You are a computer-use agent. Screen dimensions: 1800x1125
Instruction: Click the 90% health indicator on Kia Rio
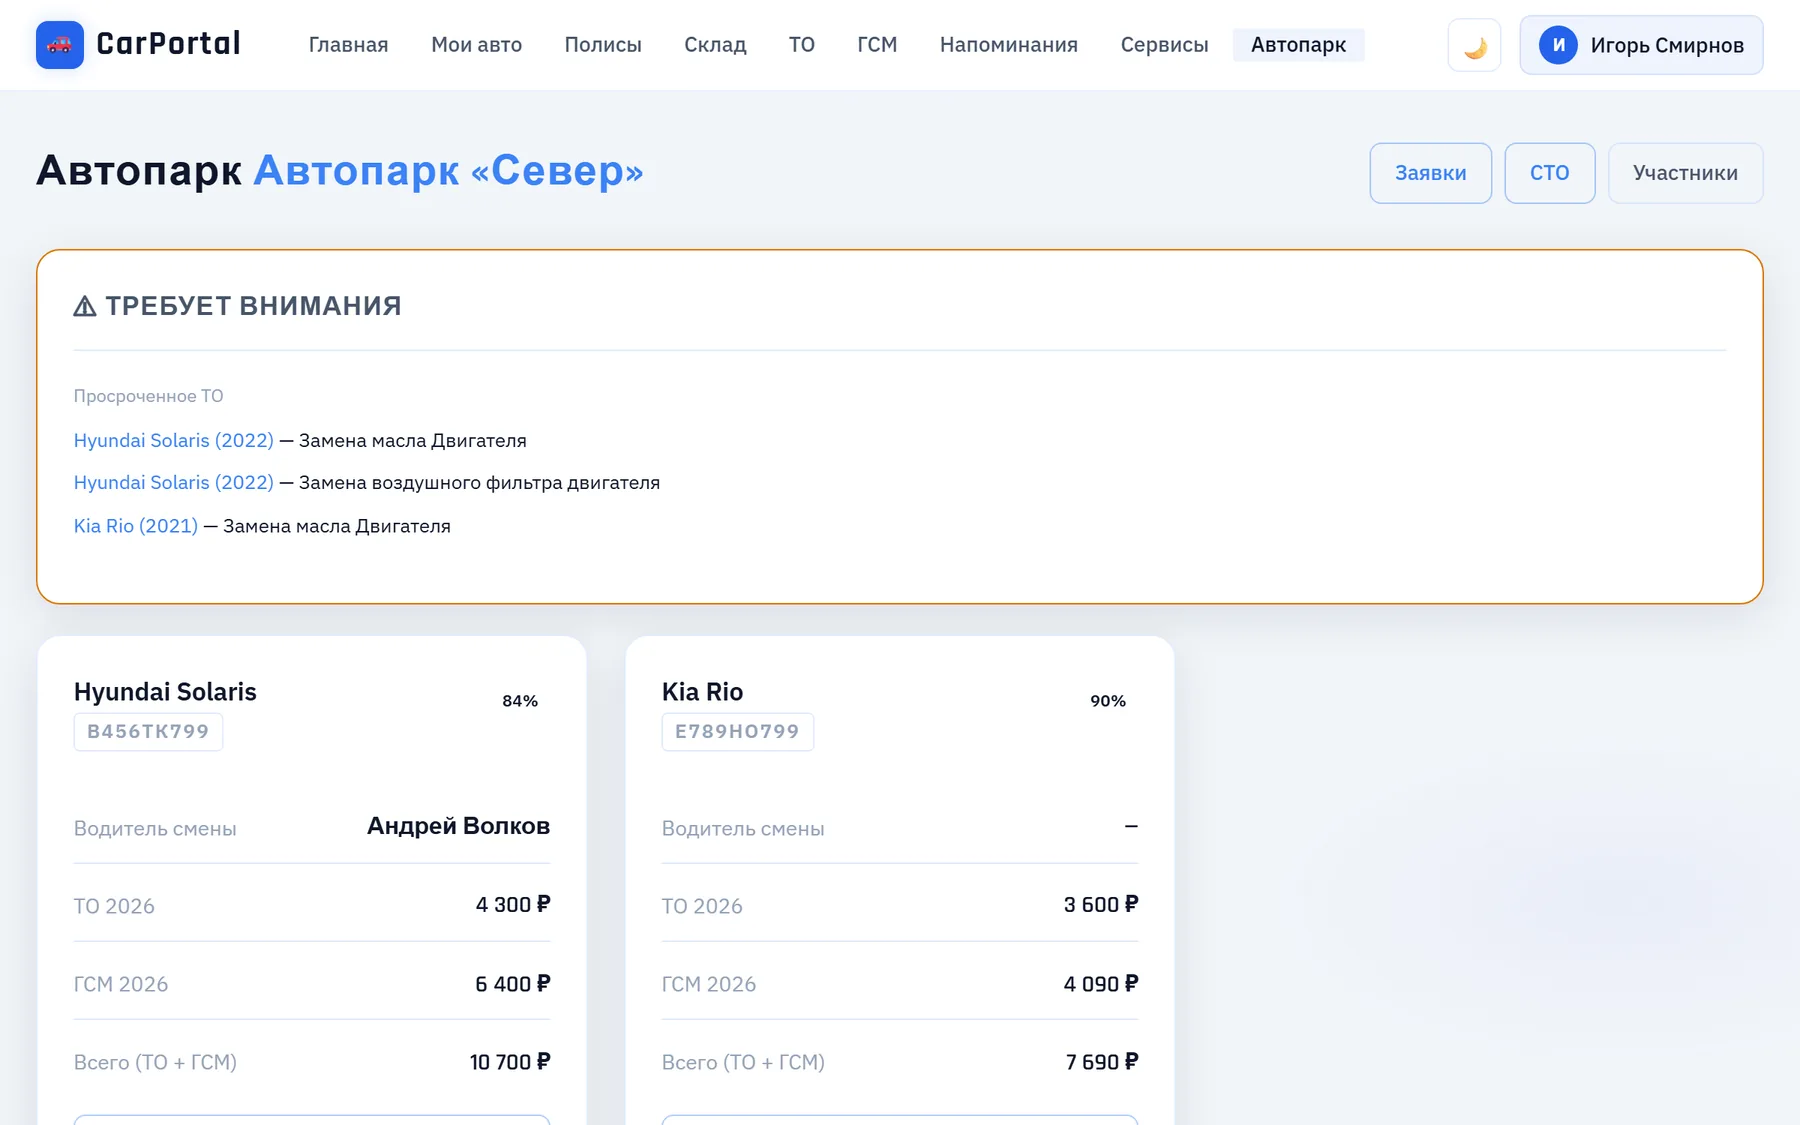point(1108,701)
